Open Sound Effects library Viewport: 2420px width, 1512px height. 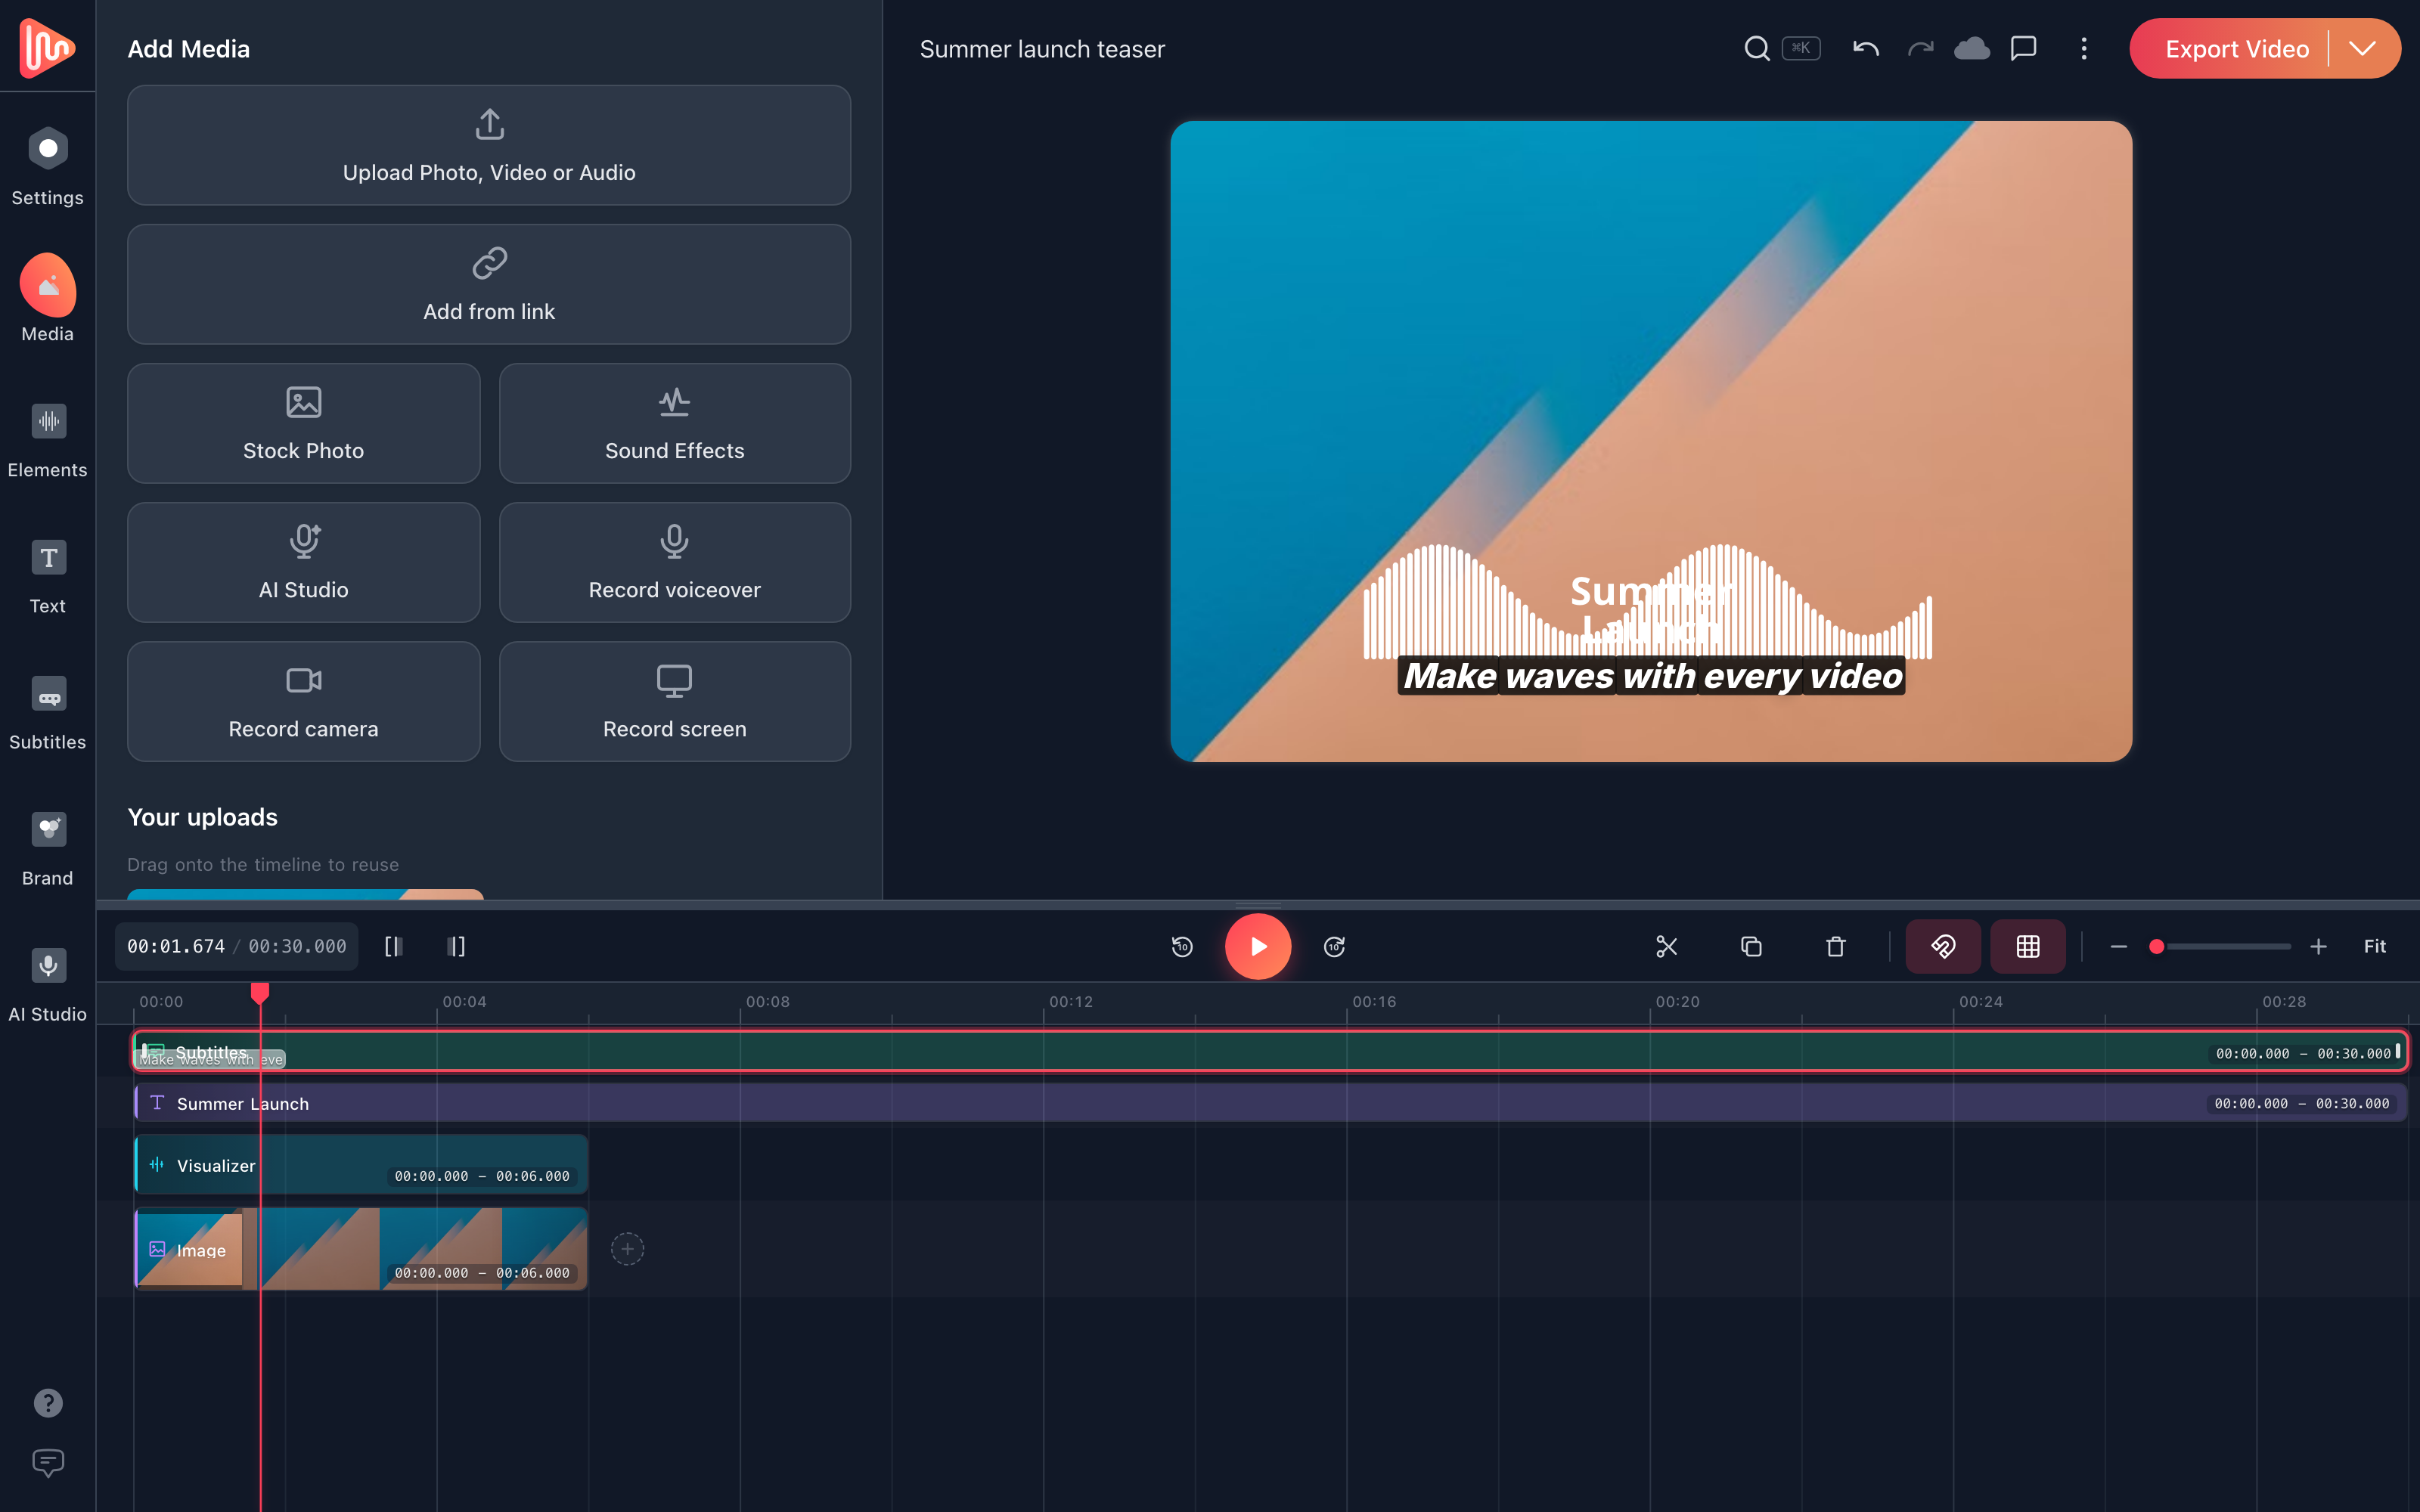tap(675, 423)
